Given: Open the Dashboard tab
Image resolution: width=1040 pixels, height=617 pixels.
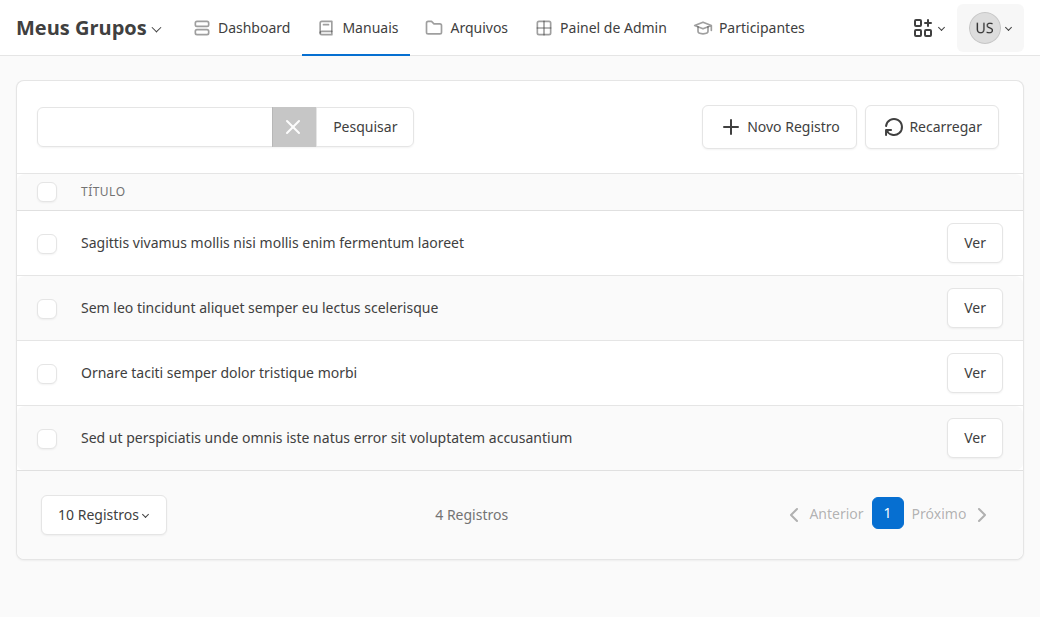Looking at the screenshot, I should (x=242, y=28).
